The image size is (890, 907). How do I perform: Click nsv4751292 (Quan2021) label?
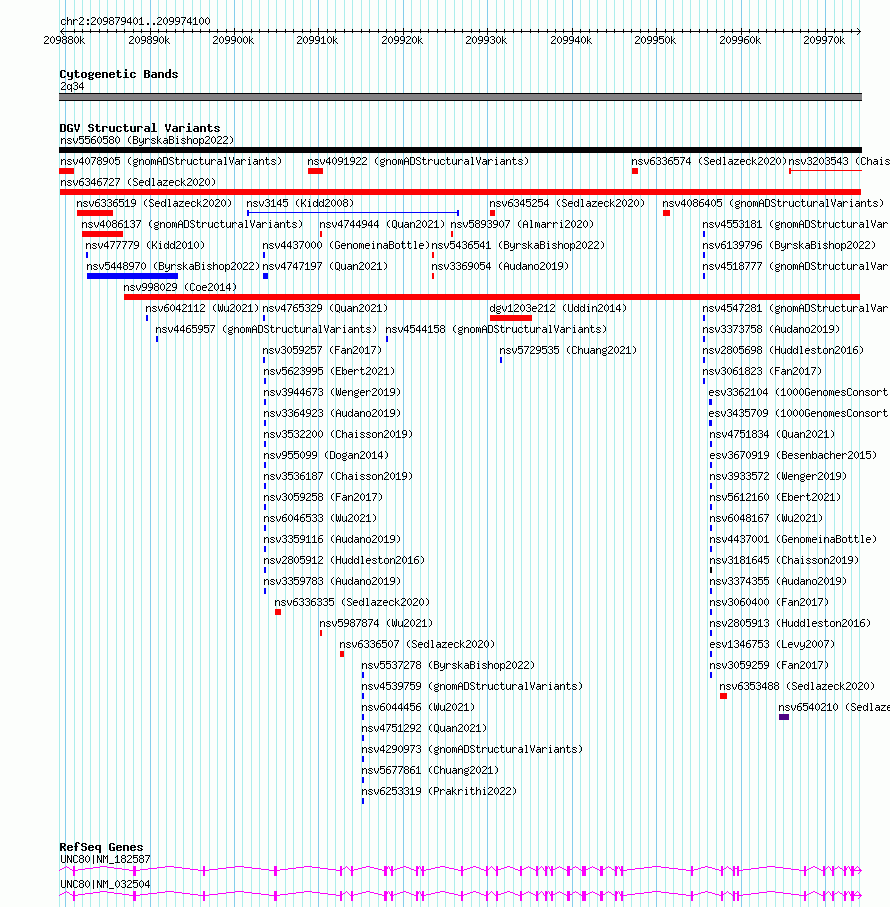[x=424, y=728]
